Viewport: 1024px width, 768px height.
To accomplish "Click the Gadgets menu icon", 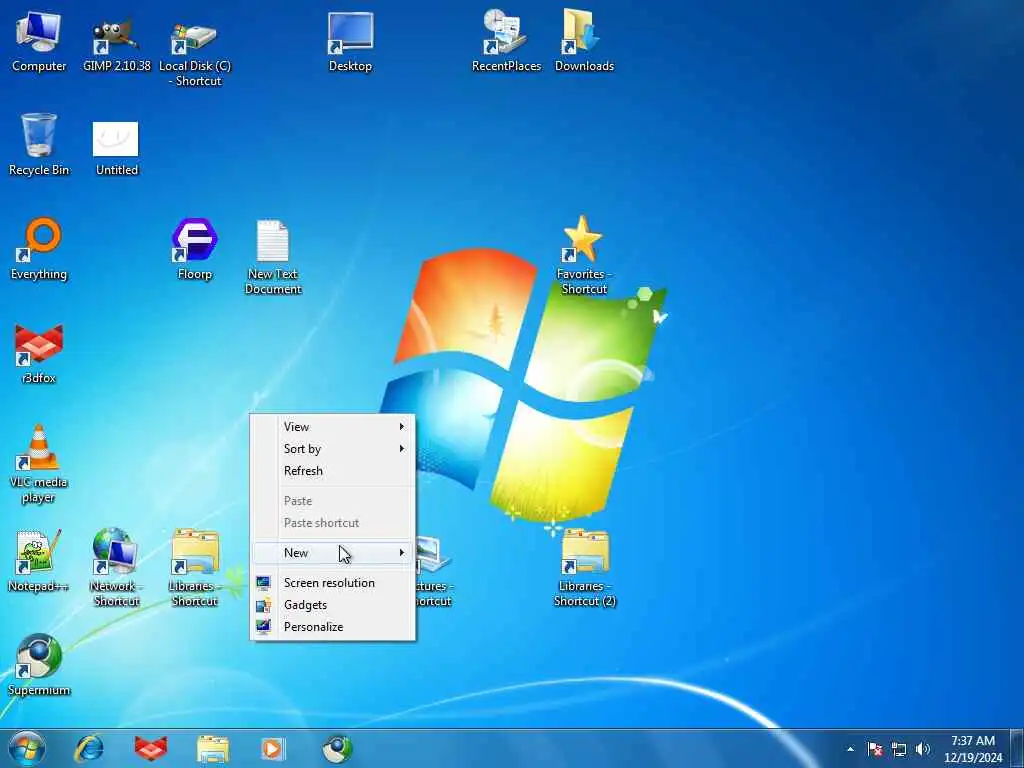I will [263, 605].
